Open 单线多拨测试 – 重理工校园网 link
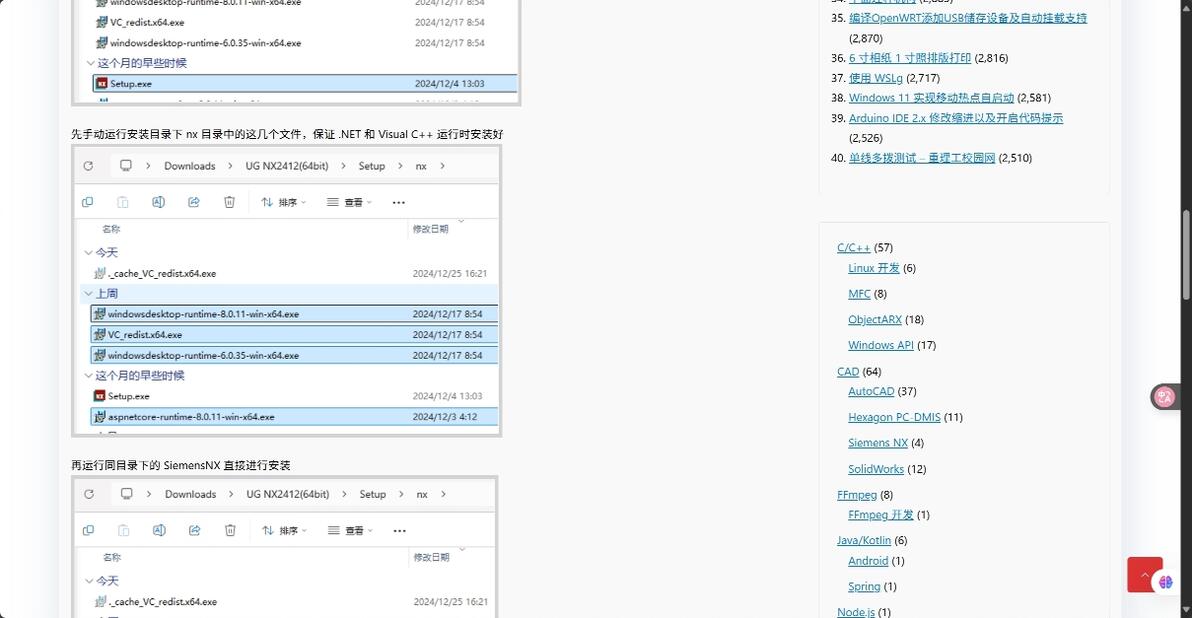Screen dimensions: 1192x618 pos(922,158)
